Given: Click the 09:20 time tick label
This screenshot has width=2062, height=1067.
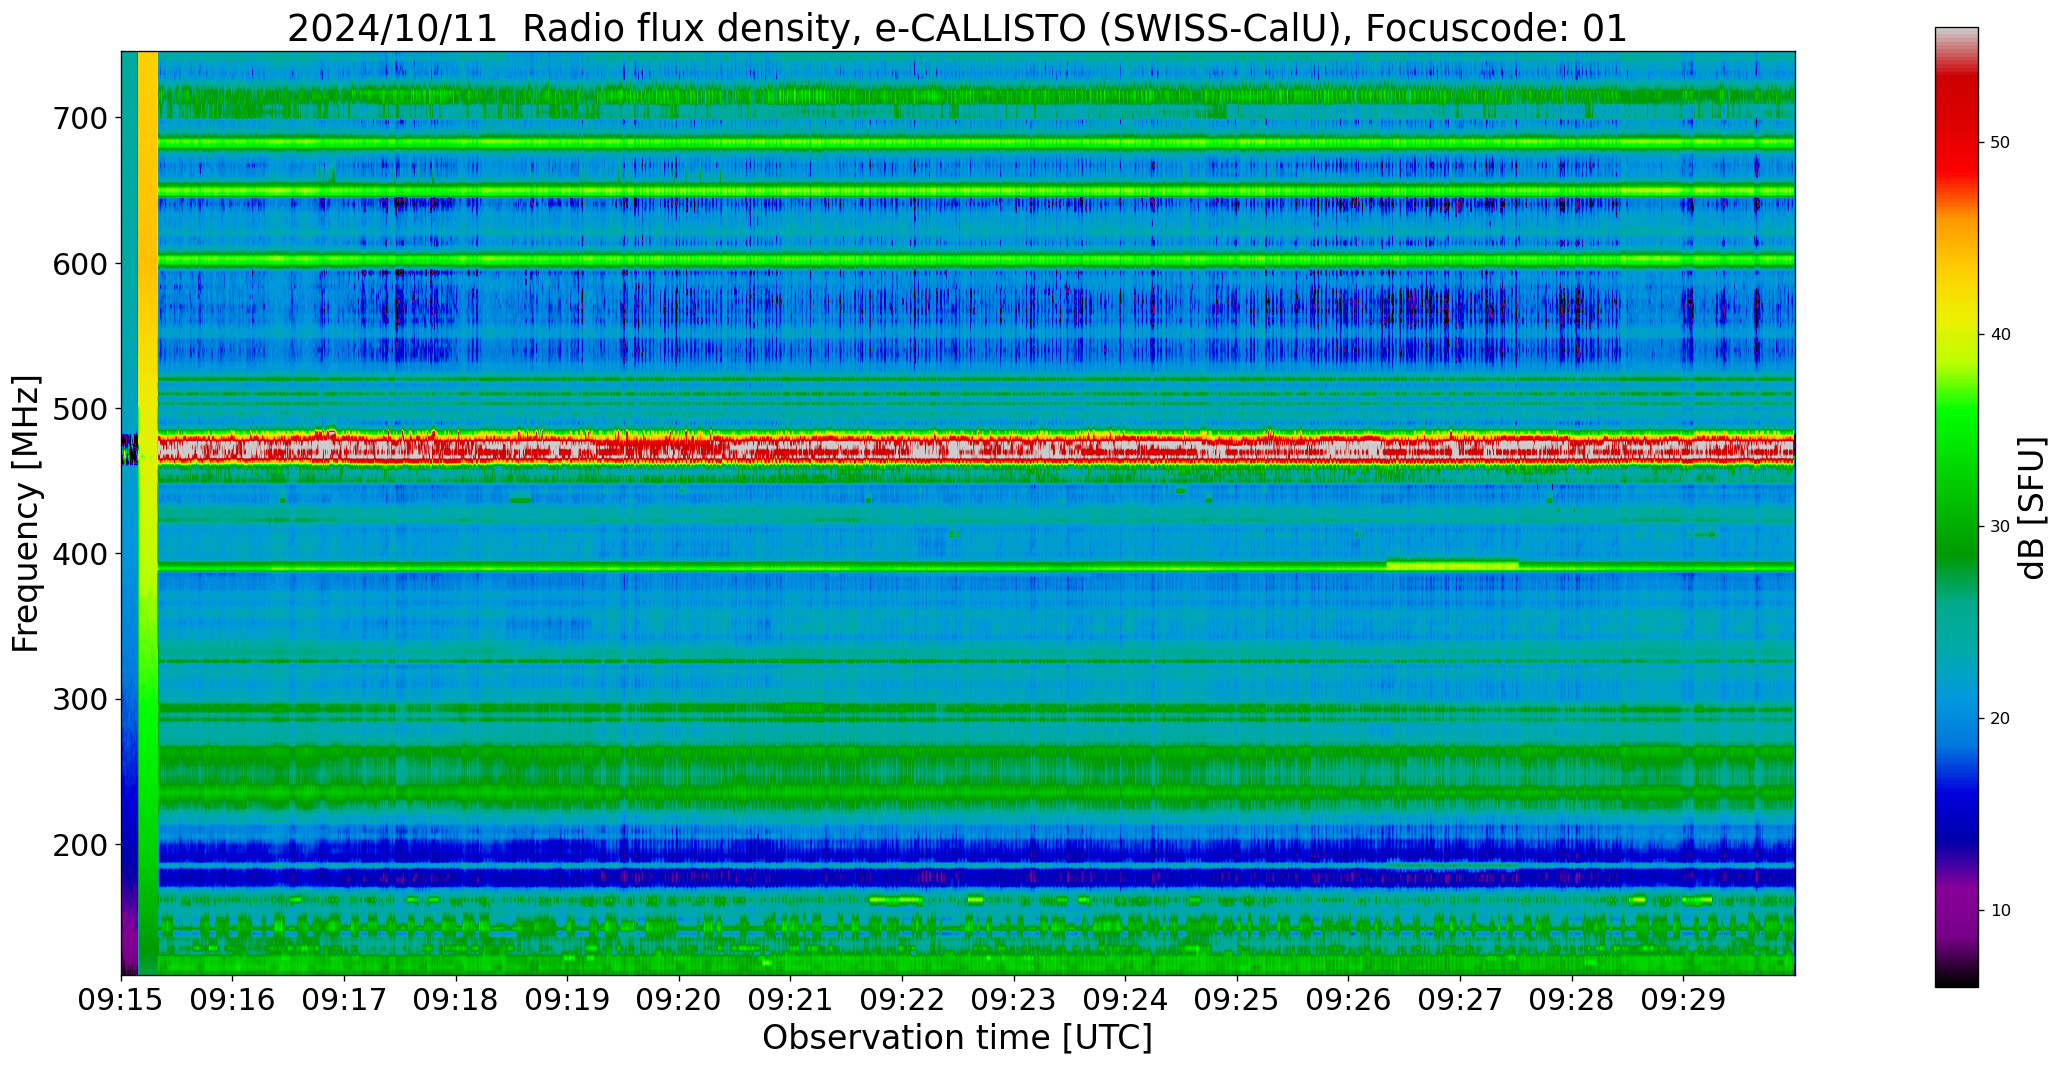Looking at the screenshot, I should (679, 1000).
